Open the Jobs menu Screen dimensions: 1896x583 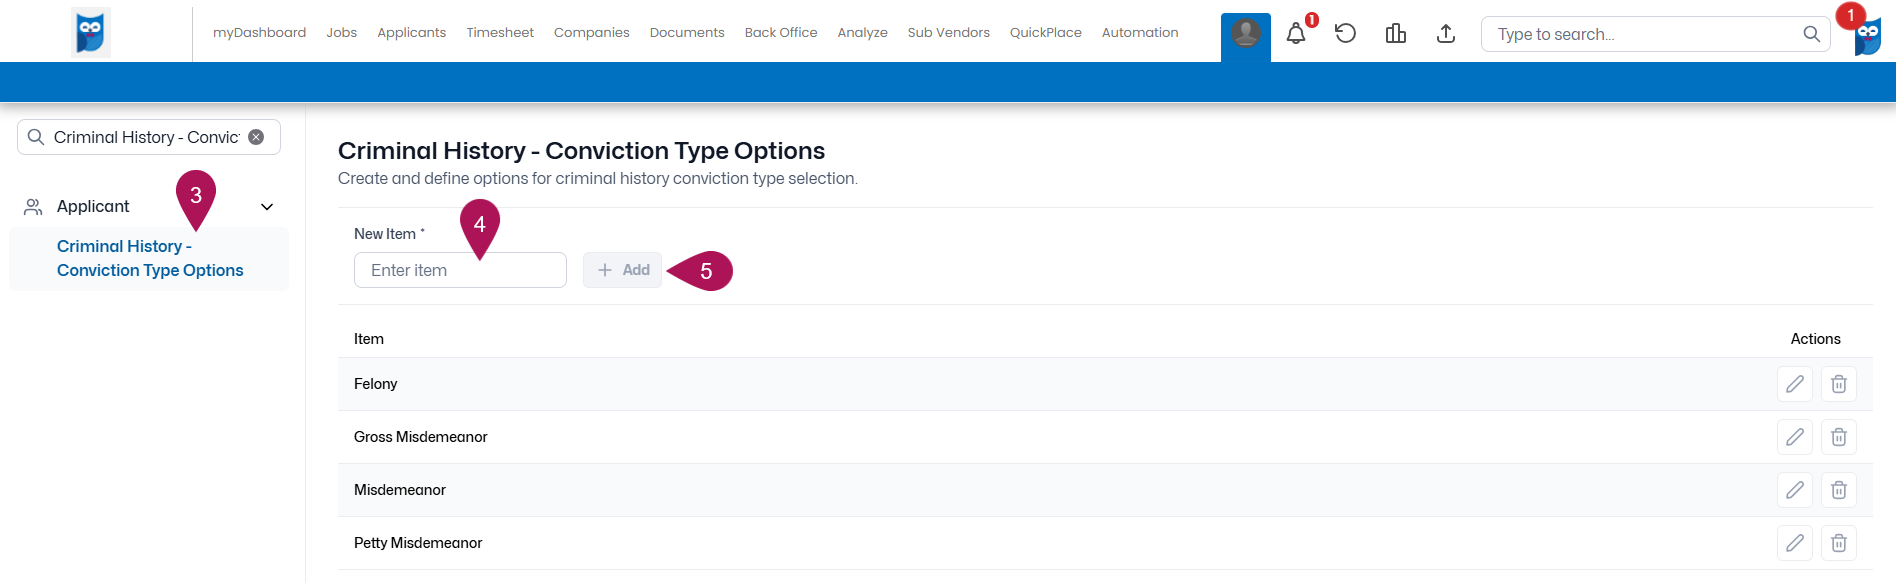[341, 33]
